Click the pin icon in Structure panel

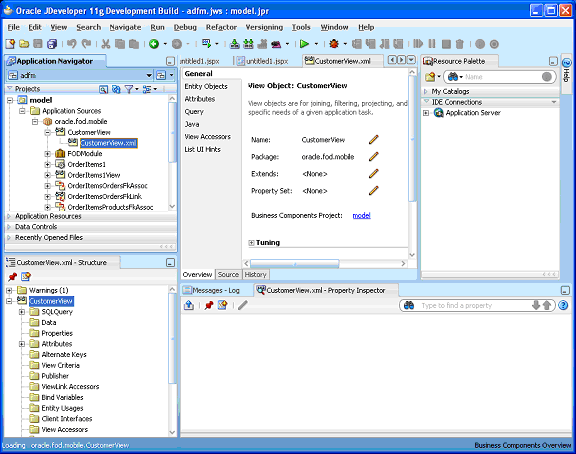click(x=12, y=277)
